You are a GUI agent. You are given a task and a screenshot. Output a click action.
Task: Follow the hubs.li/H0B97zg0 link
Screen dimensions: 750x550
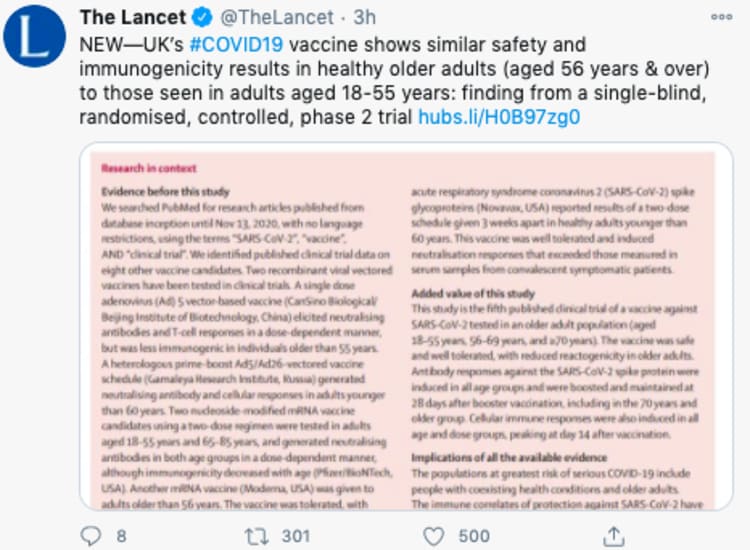click(499, 117)
